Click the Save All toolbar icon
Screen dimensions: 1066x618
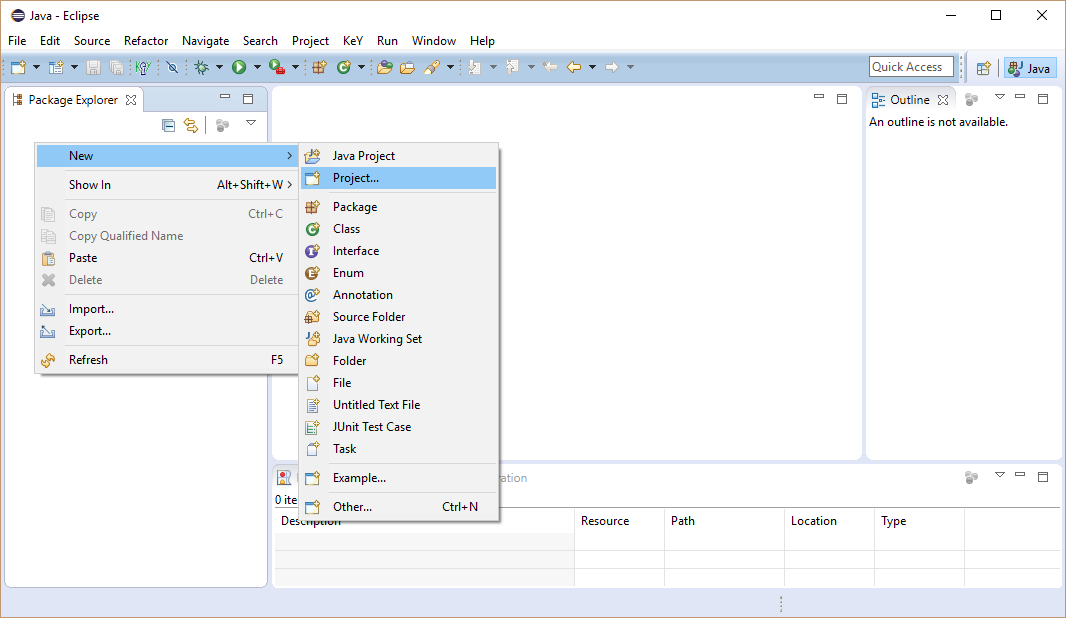(x=116, y=67)
